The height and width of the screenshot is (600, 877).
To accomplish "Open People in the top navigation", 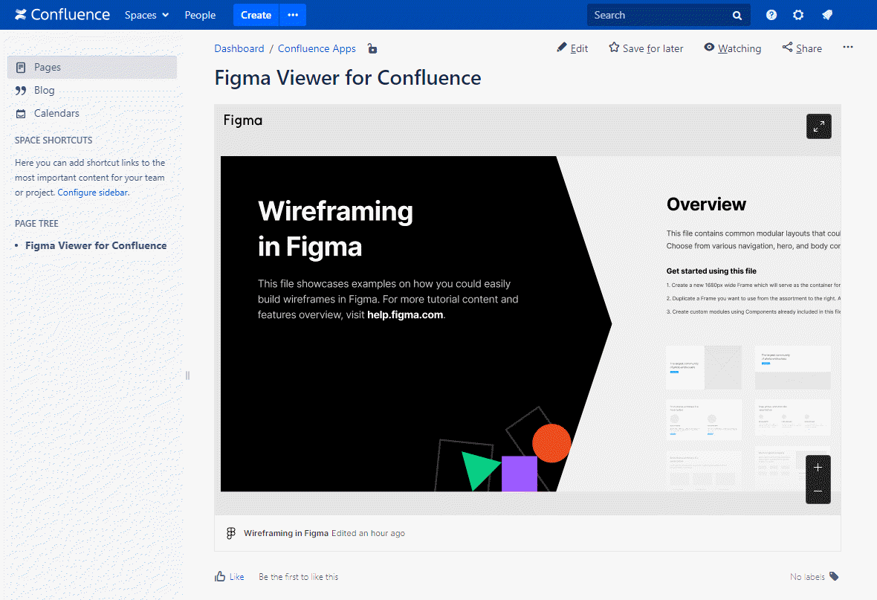I will click(200, 15).
